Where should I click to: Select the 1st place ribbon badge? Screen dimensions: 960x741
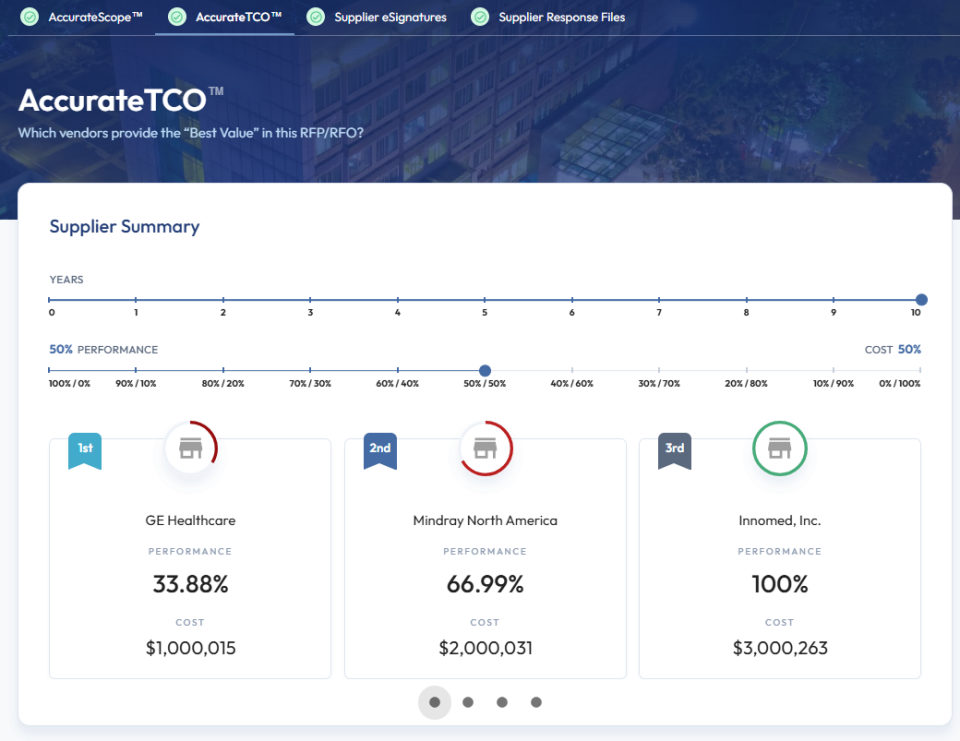tap(84, 449)
